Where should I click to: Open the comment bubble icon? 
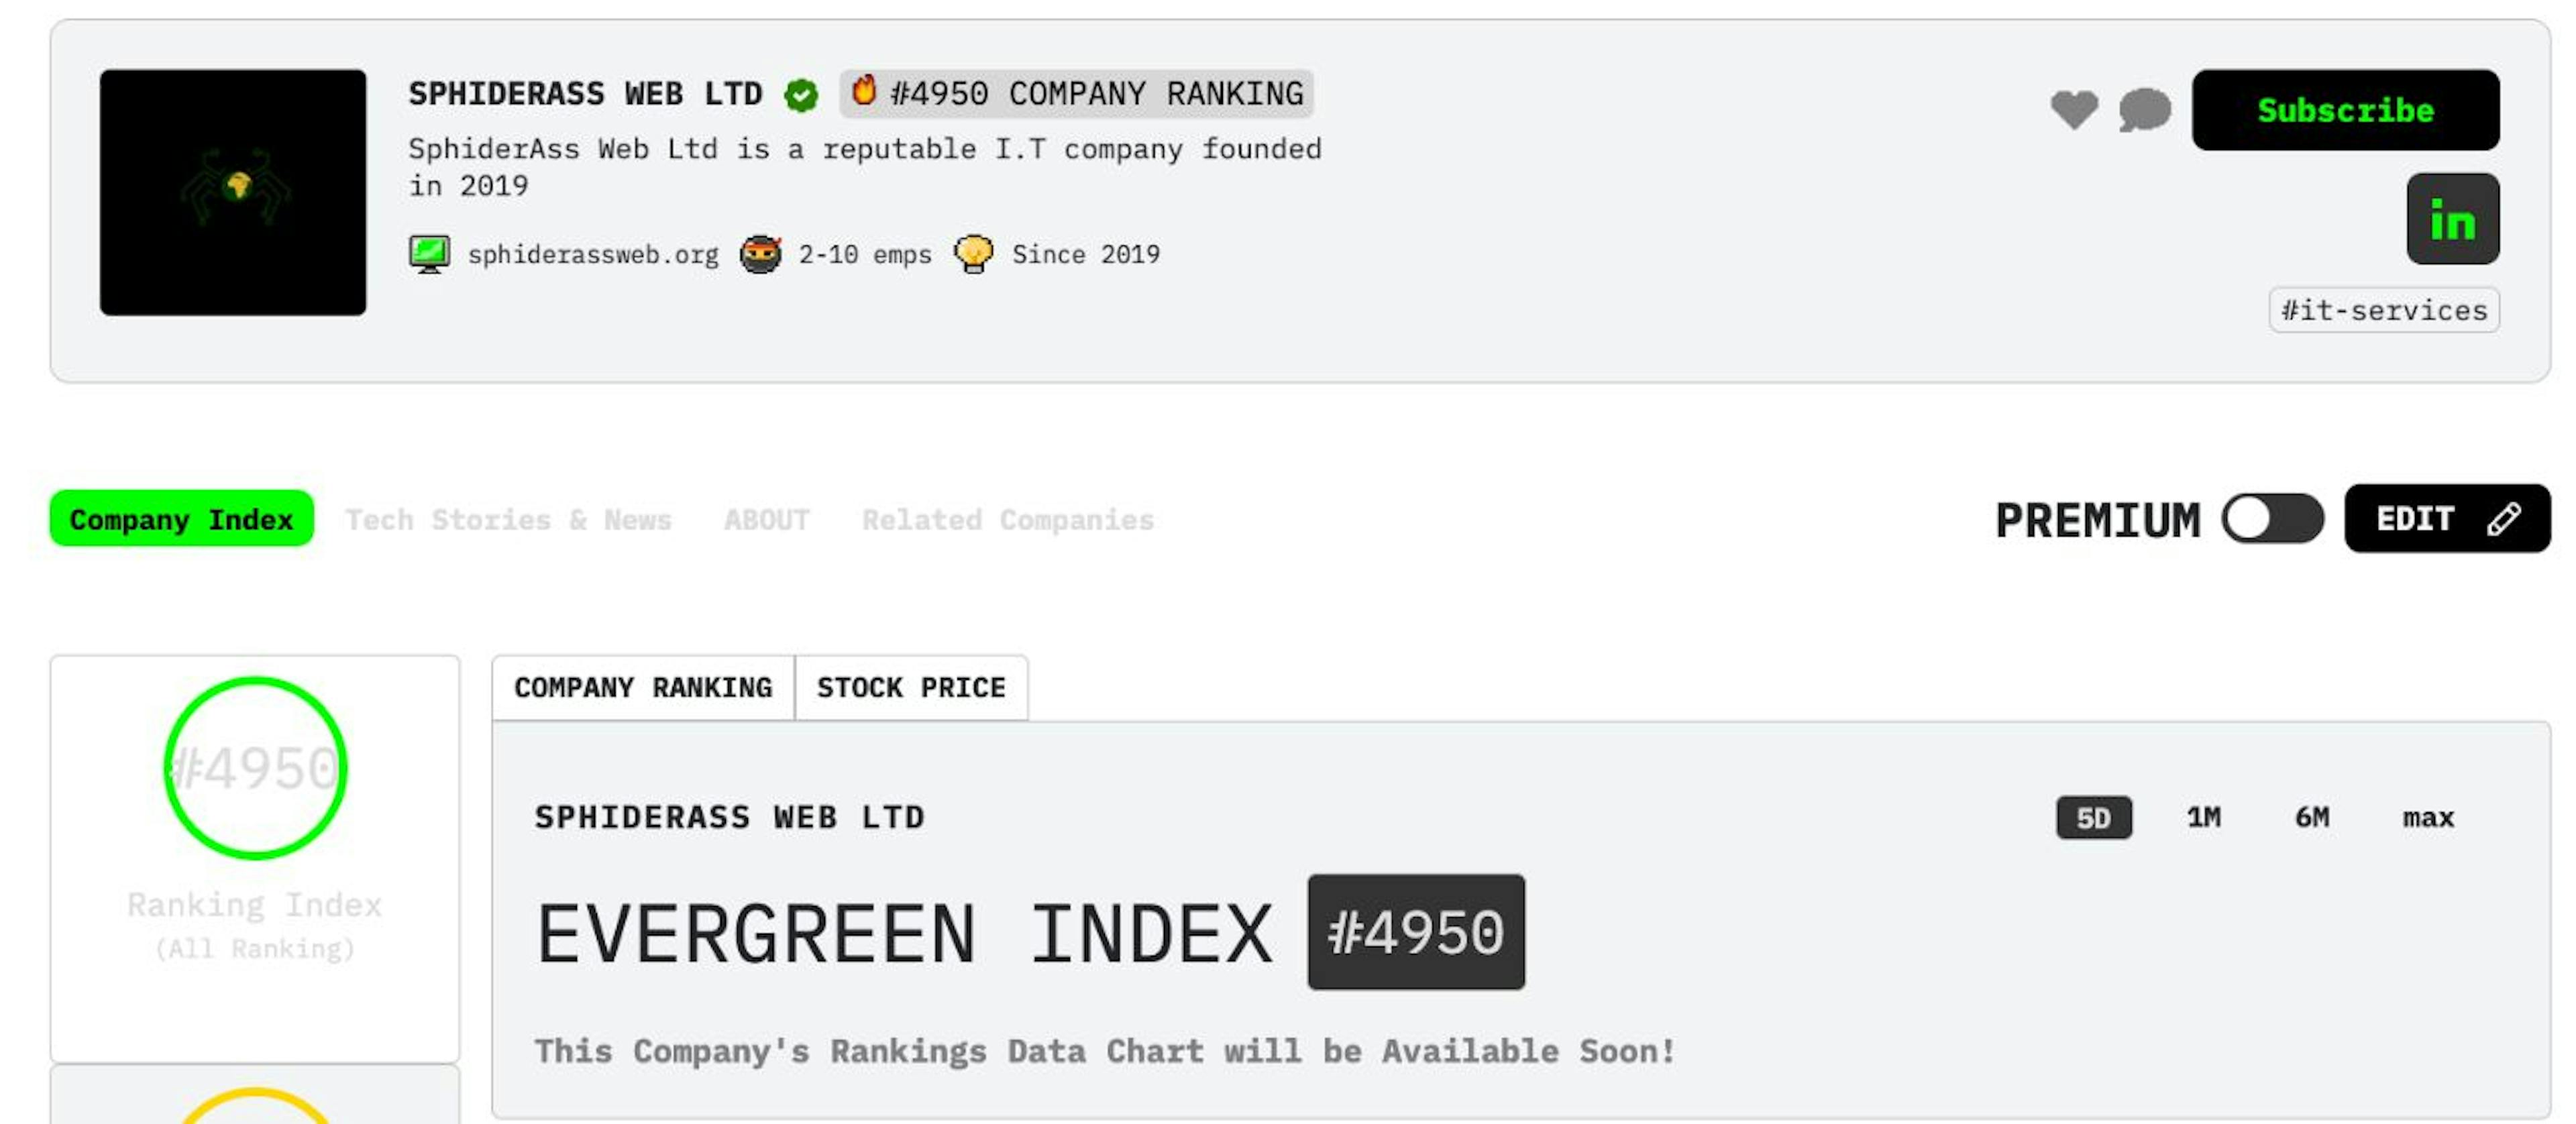[x=2144, y=109]
